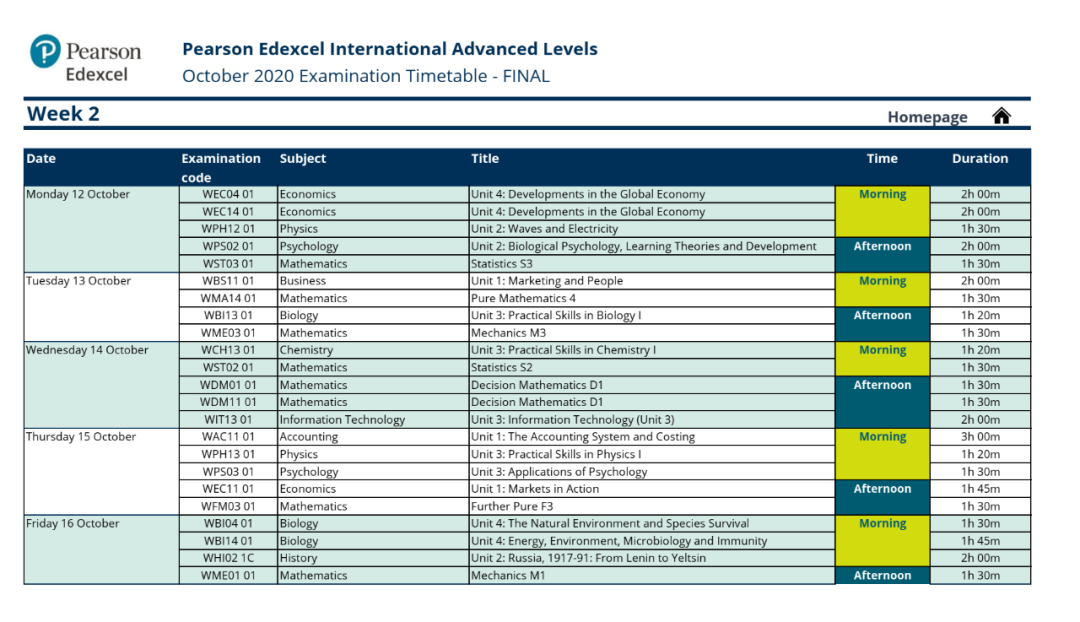The image size is (1080, 622).
Task: Open the Homepage link
Action: coord(927,117)
